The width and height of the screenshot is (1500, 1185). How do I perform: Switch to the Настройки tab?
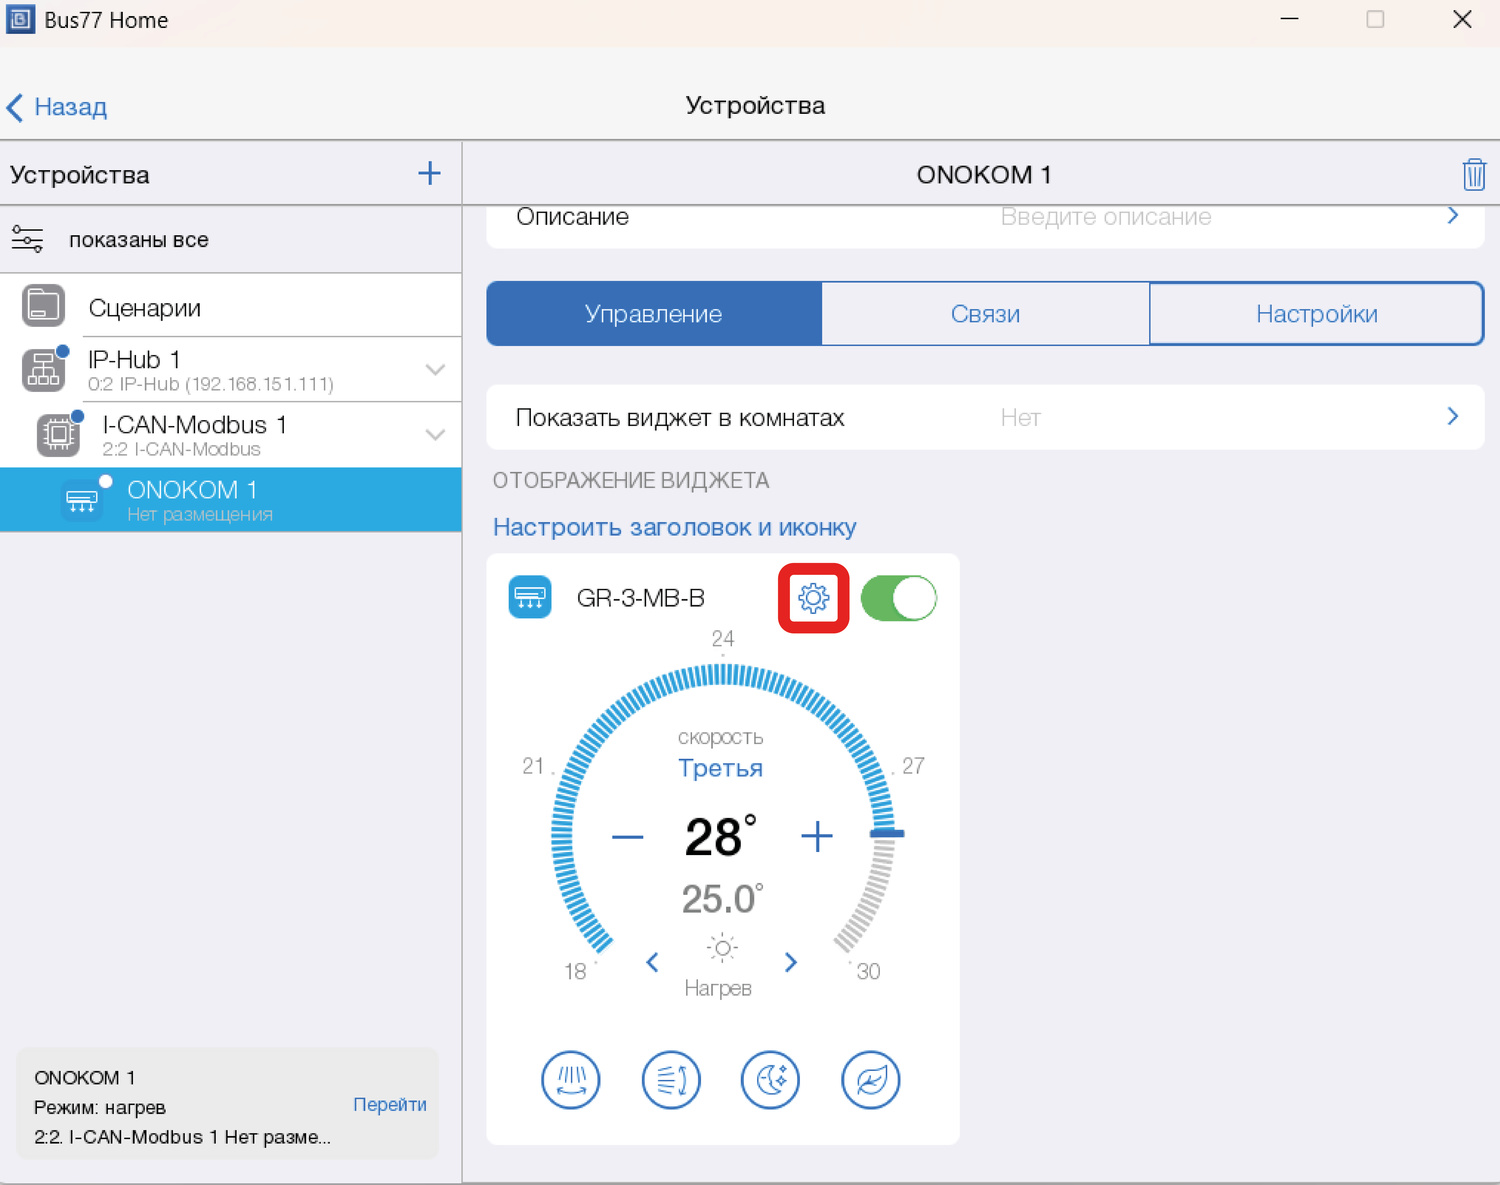pyautogui.click(x=1316, y=314)
